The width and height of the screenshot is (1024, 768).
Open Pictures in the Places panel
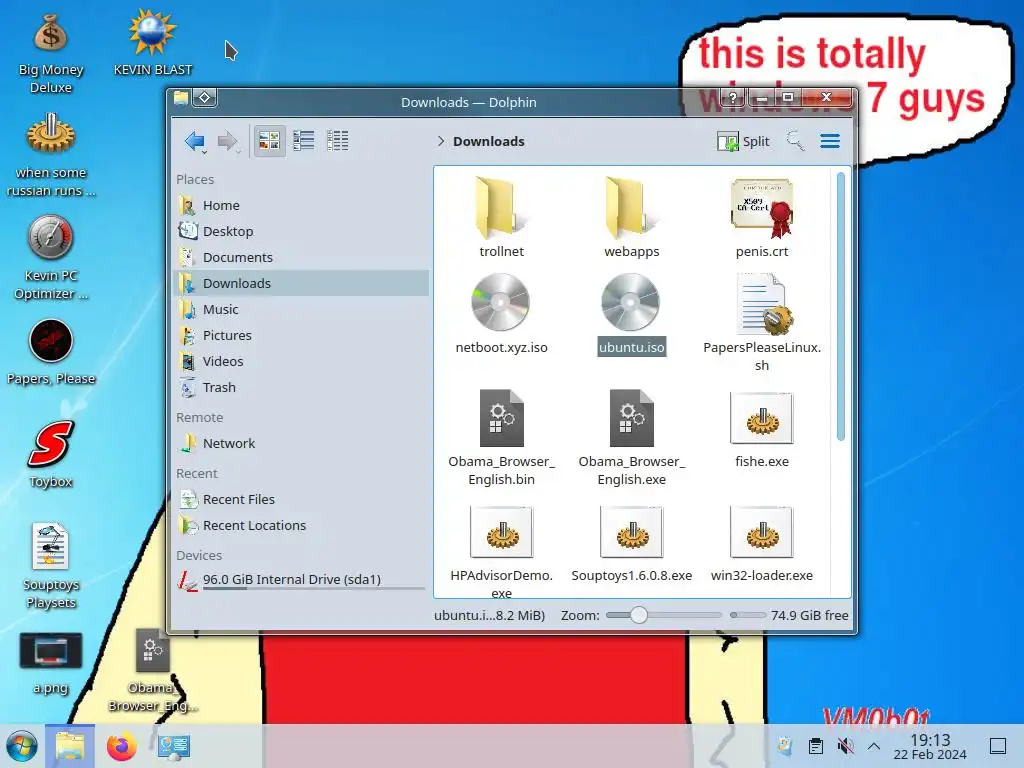(x=302, y=335)
